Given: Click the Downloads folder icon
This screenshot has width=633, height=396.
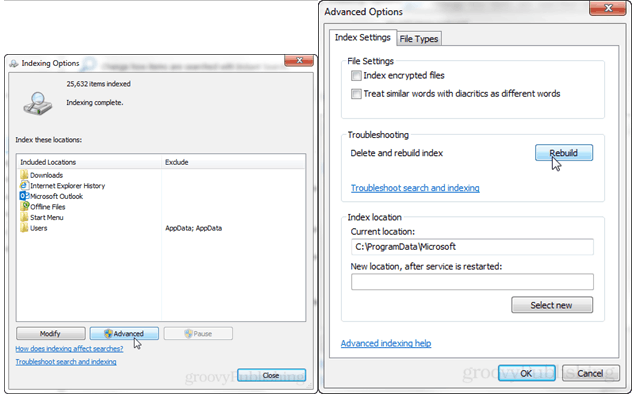Looking at the screenshot, I should point(24,175).
